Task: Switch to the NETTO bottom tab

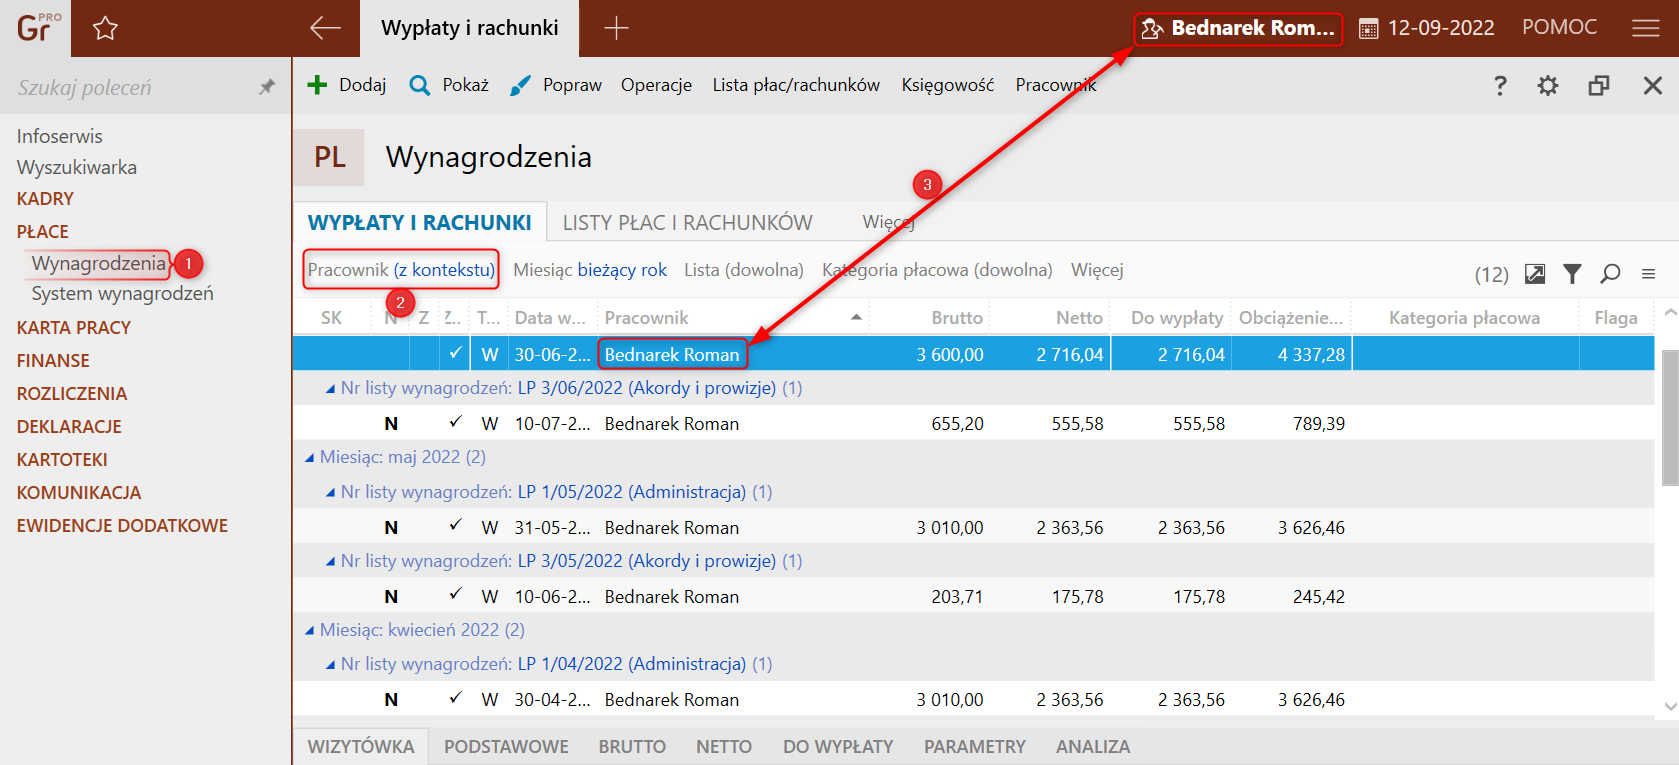Action: pyautogui.click(x=724, y=747)
